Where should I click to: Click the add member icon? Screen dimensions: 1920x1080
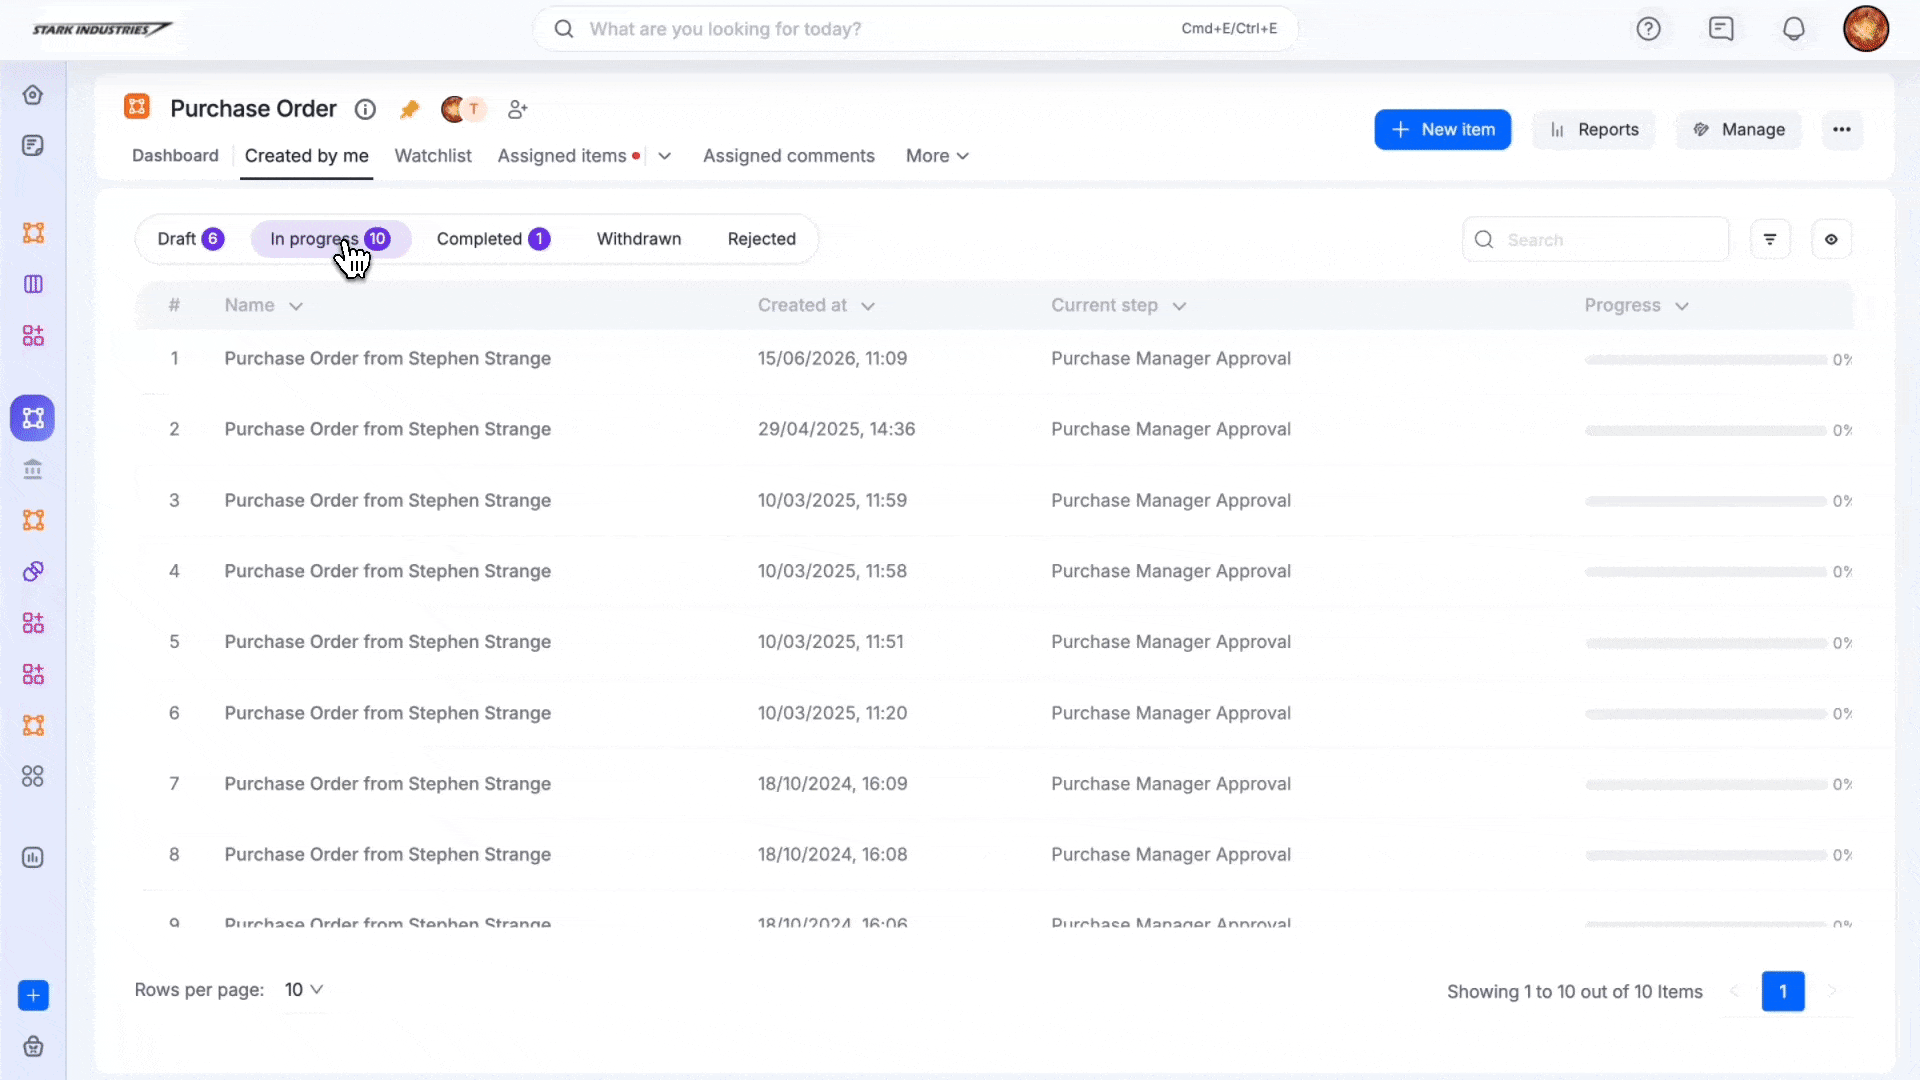coord(517,109)
